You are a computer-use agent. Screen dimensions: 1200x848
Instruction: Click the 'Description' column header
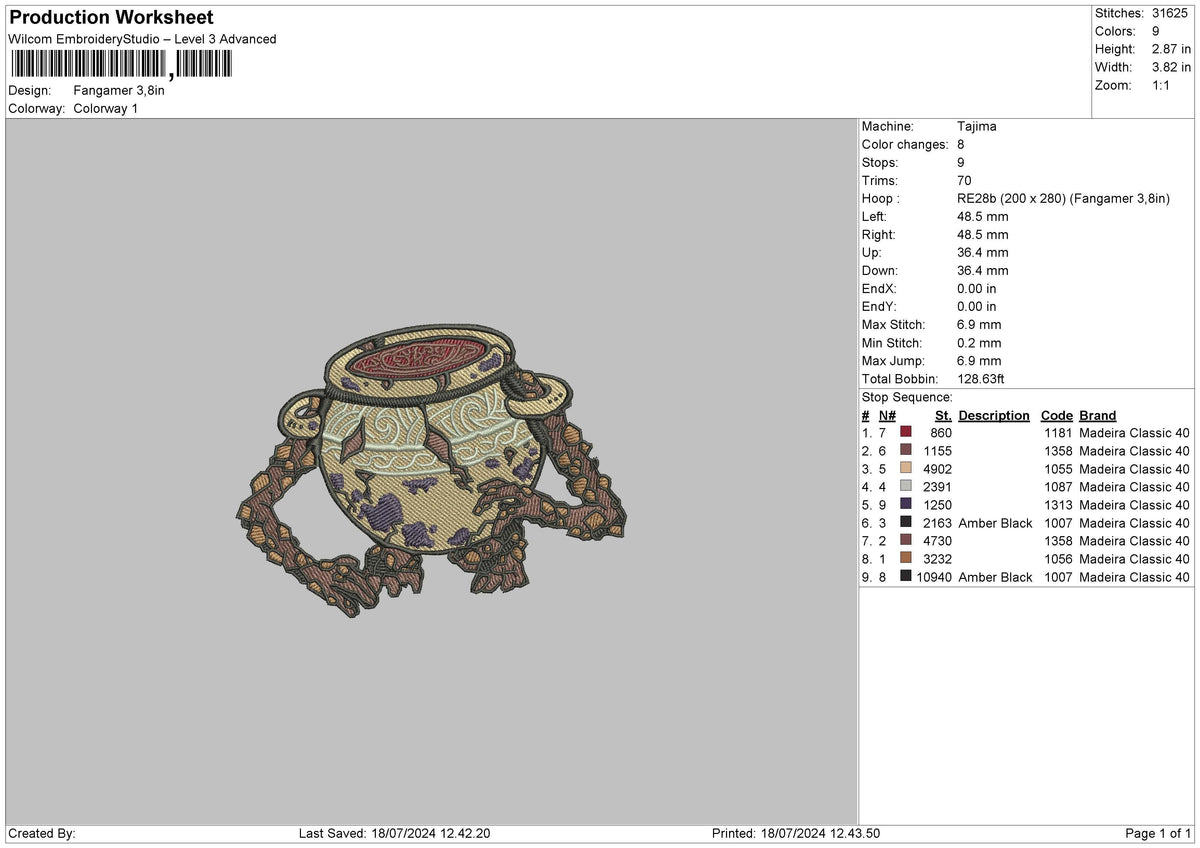pyautogui.click(x=994, y=415)
